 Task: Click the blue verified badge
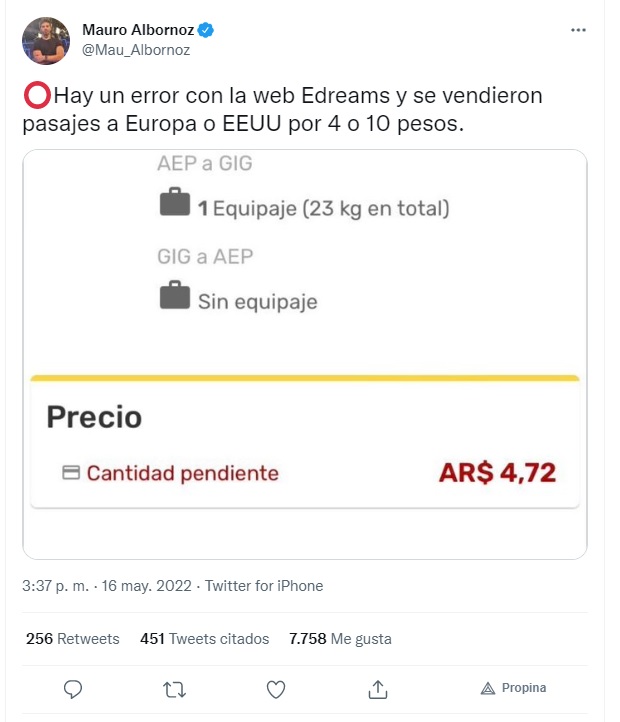coord(205,30)
